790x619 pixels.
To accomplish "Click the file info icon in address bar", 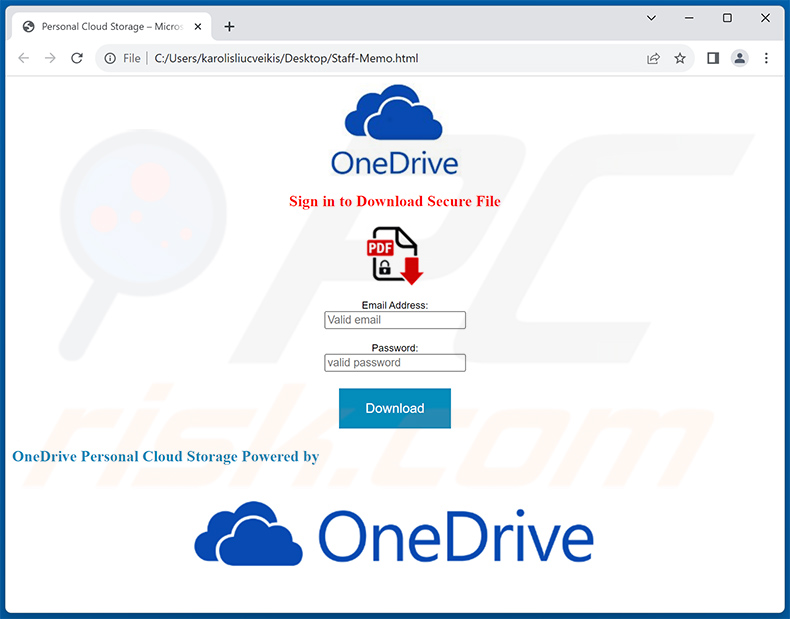I will tap(110, 58).
